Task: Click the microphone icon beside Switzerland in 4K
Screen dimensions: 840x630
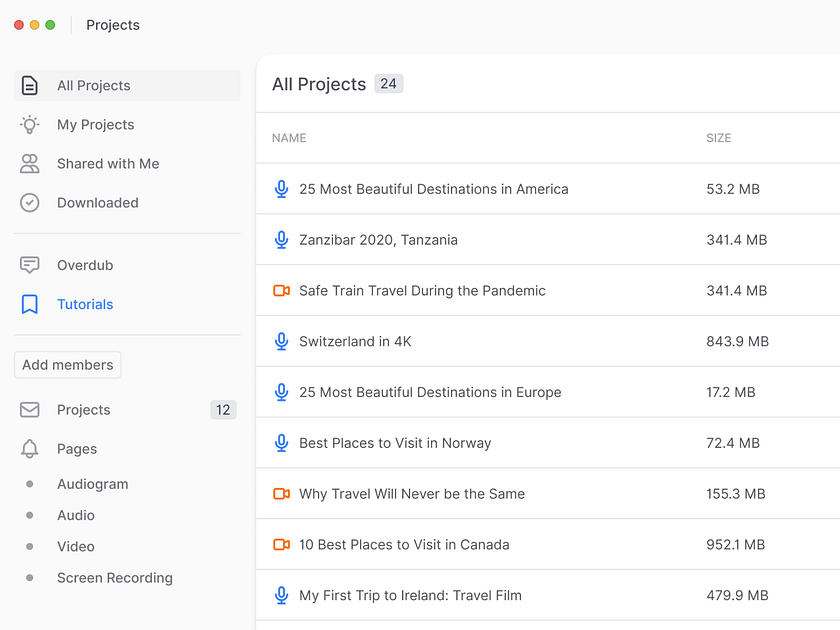Action: 281,341
